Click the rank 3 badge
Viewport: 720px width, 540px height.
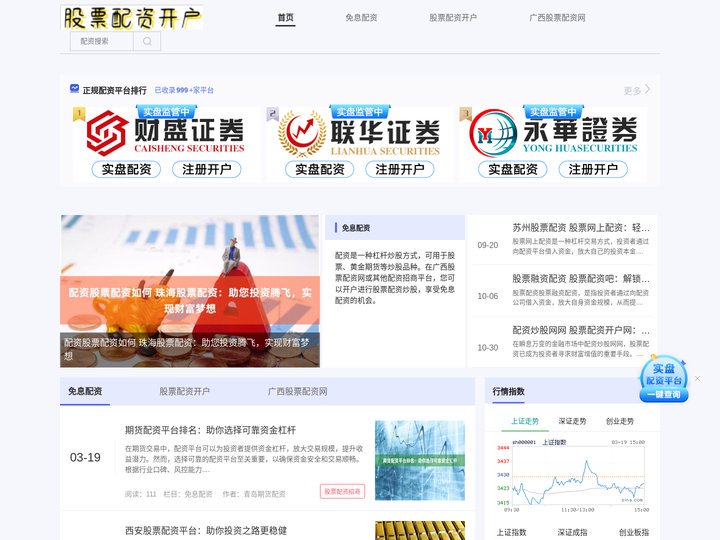[x=466, y=114]
